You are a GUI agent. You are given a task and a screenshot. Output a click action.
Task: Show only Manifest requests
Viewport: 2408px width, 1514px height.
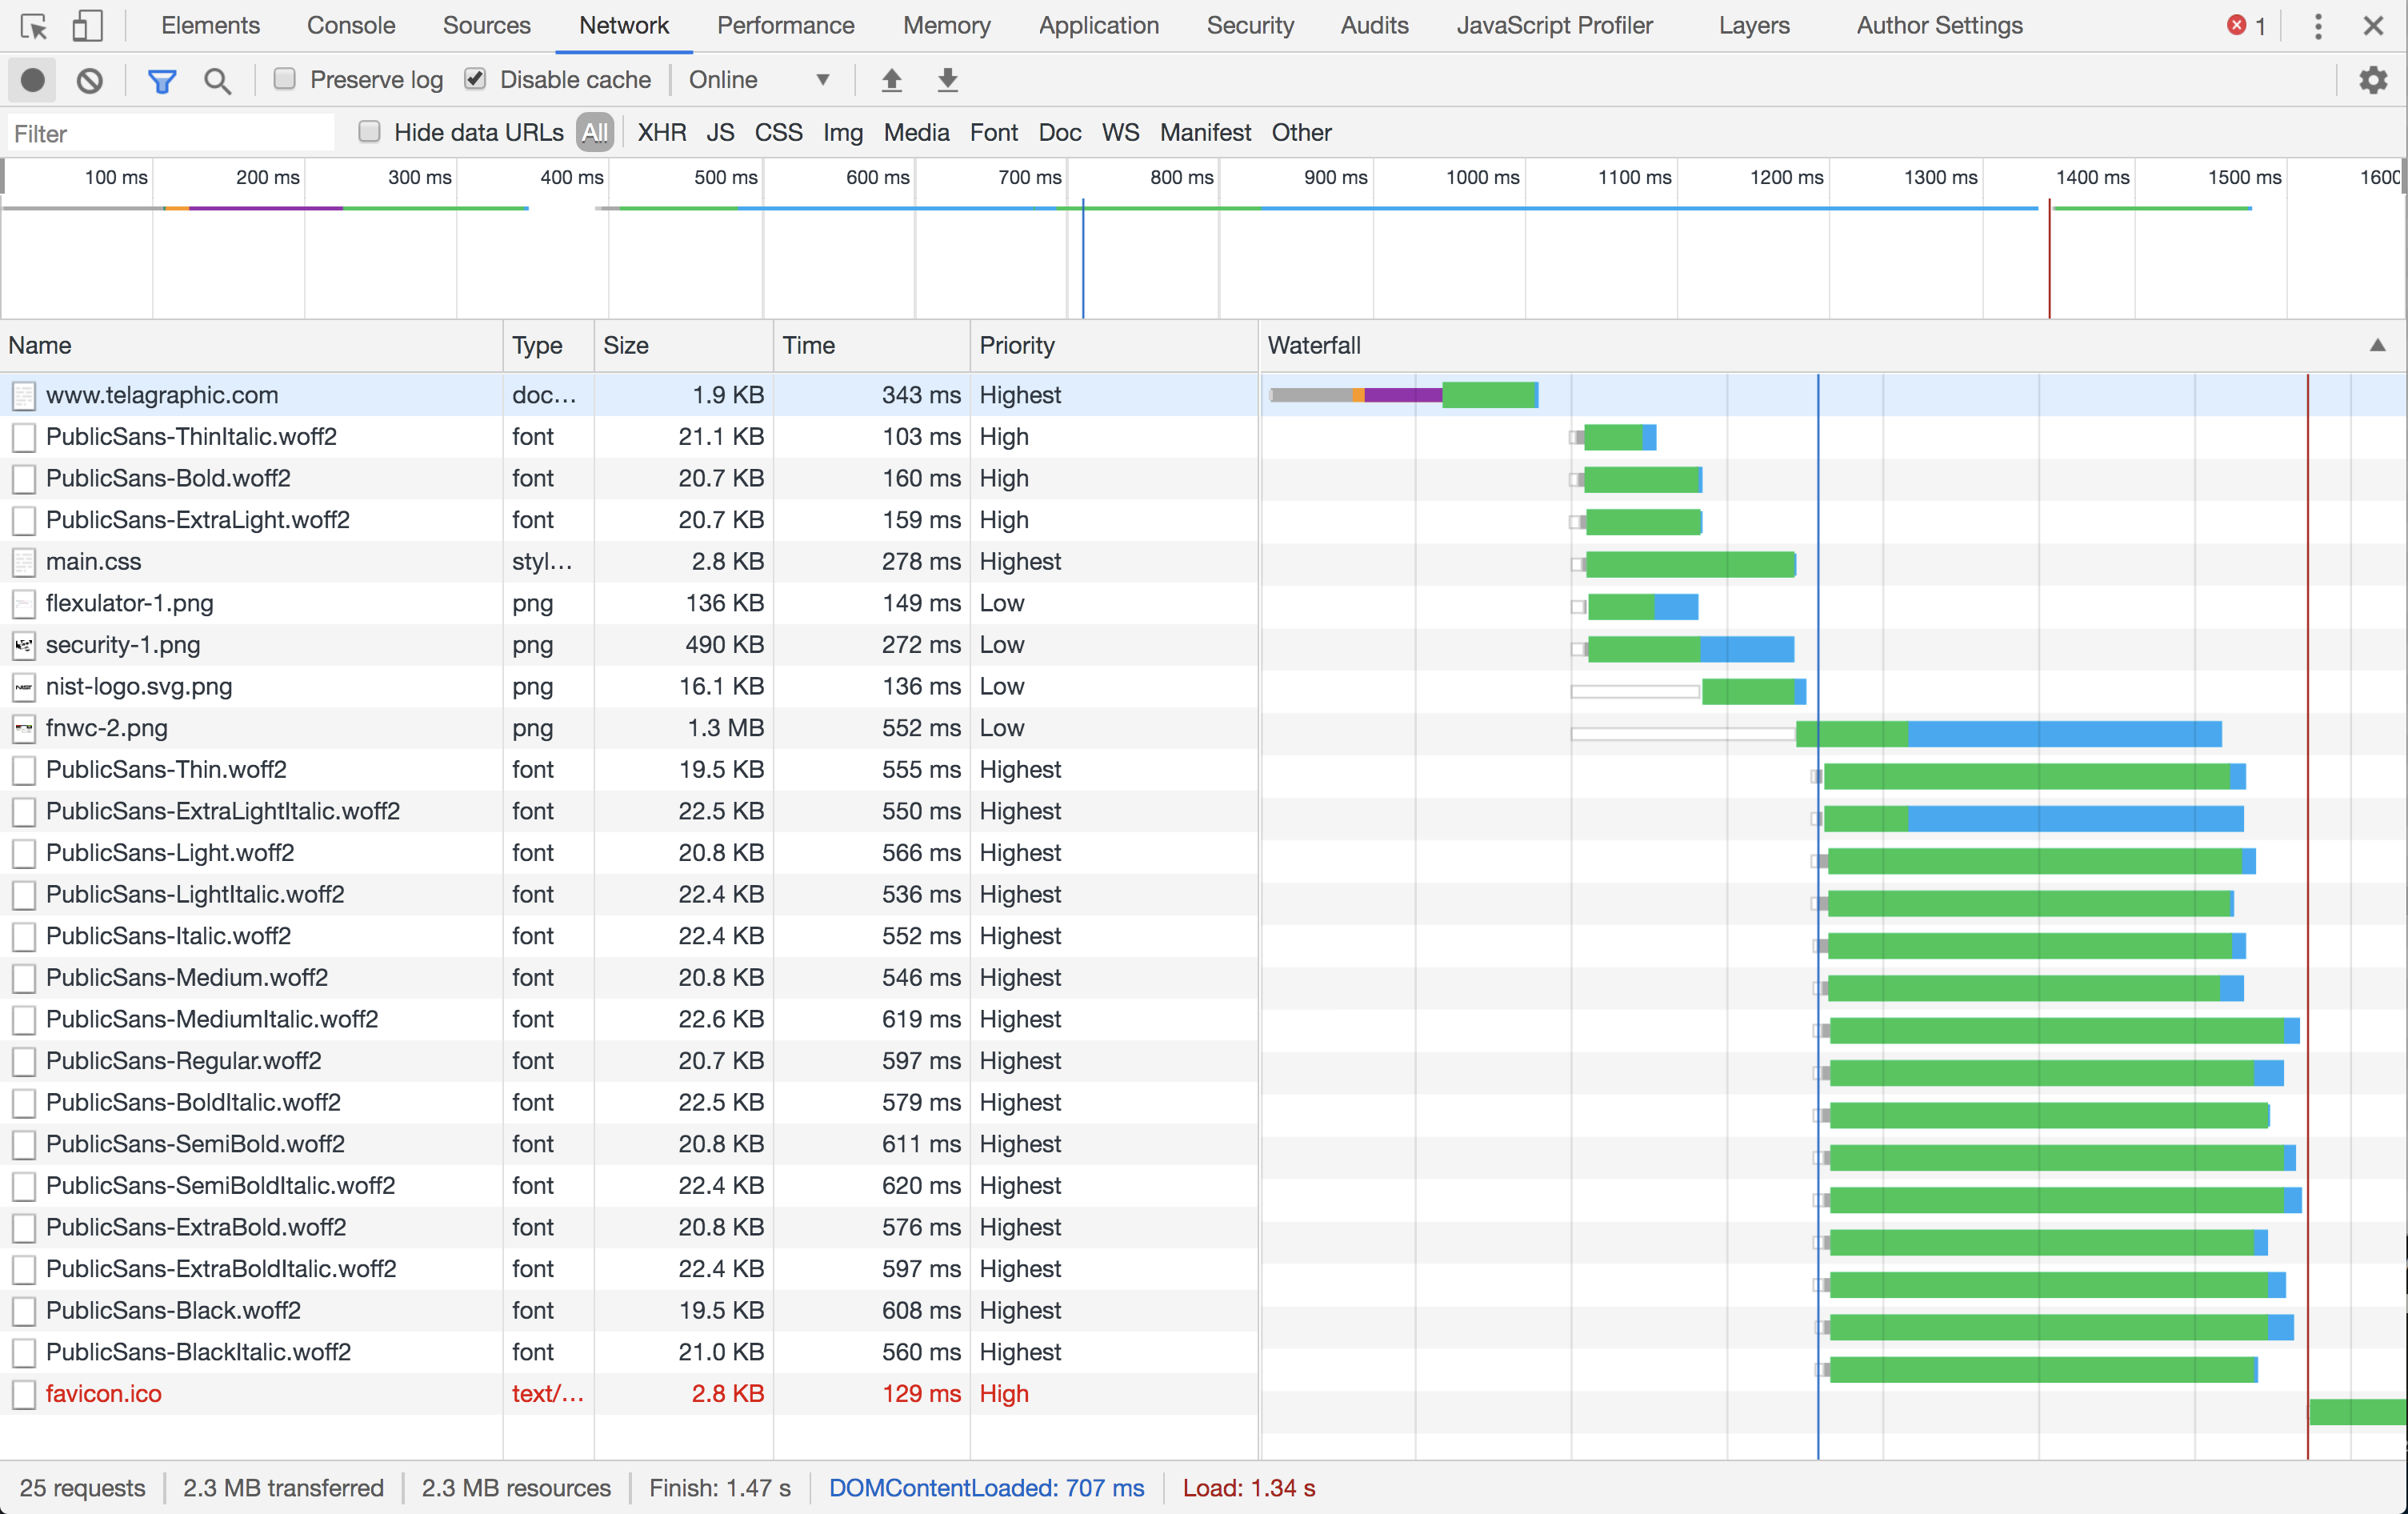[1205, 133]
